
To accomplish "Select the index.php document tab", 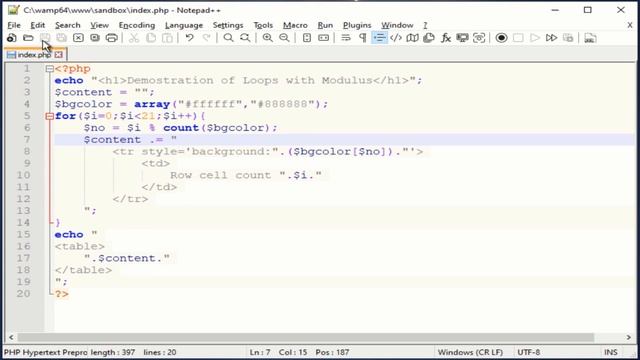I will click(x=34, y=55).
